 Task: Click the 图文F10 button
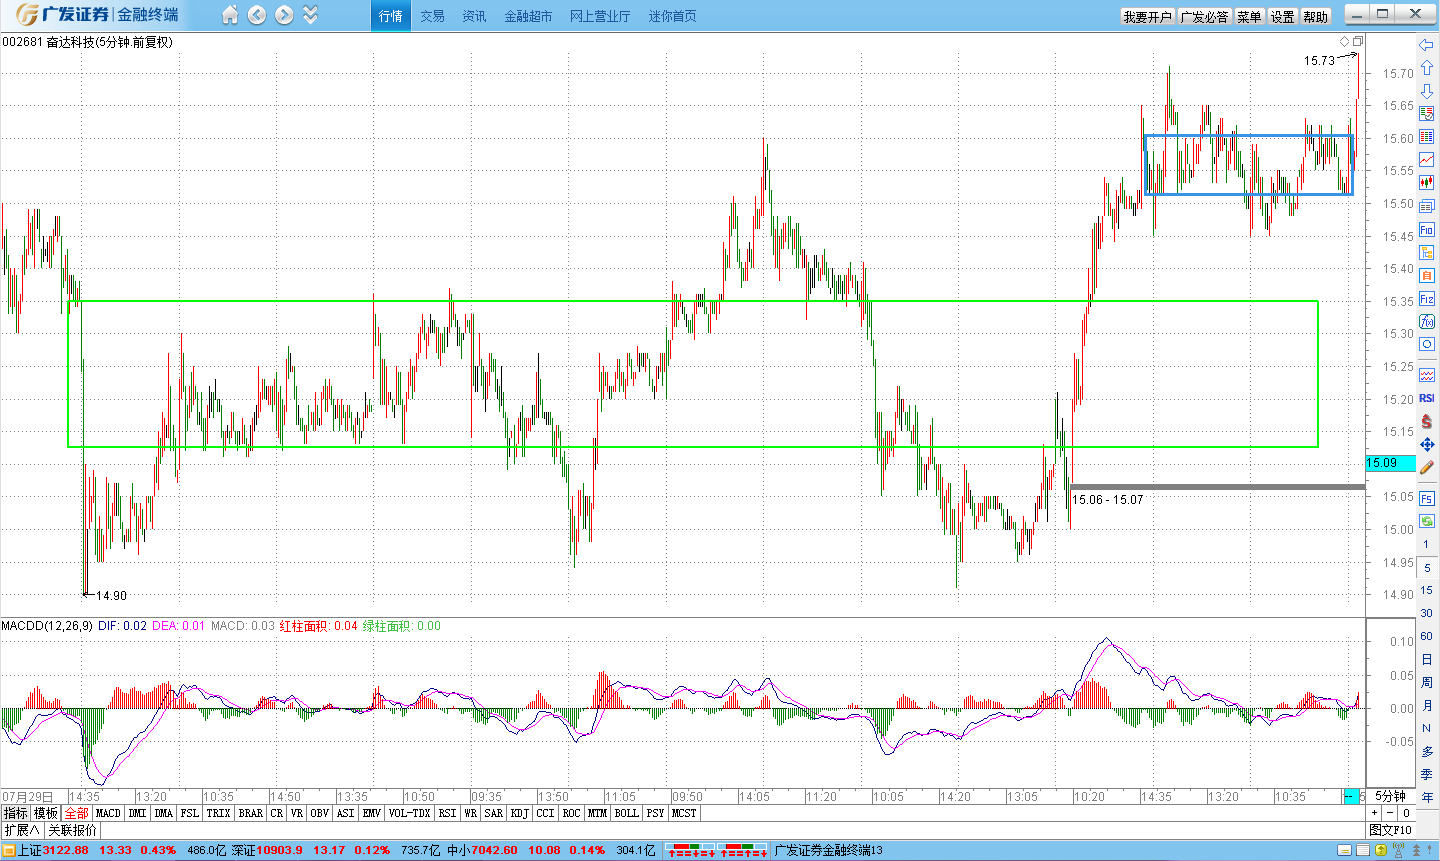pyautogui.click(x=1391, y=830)
